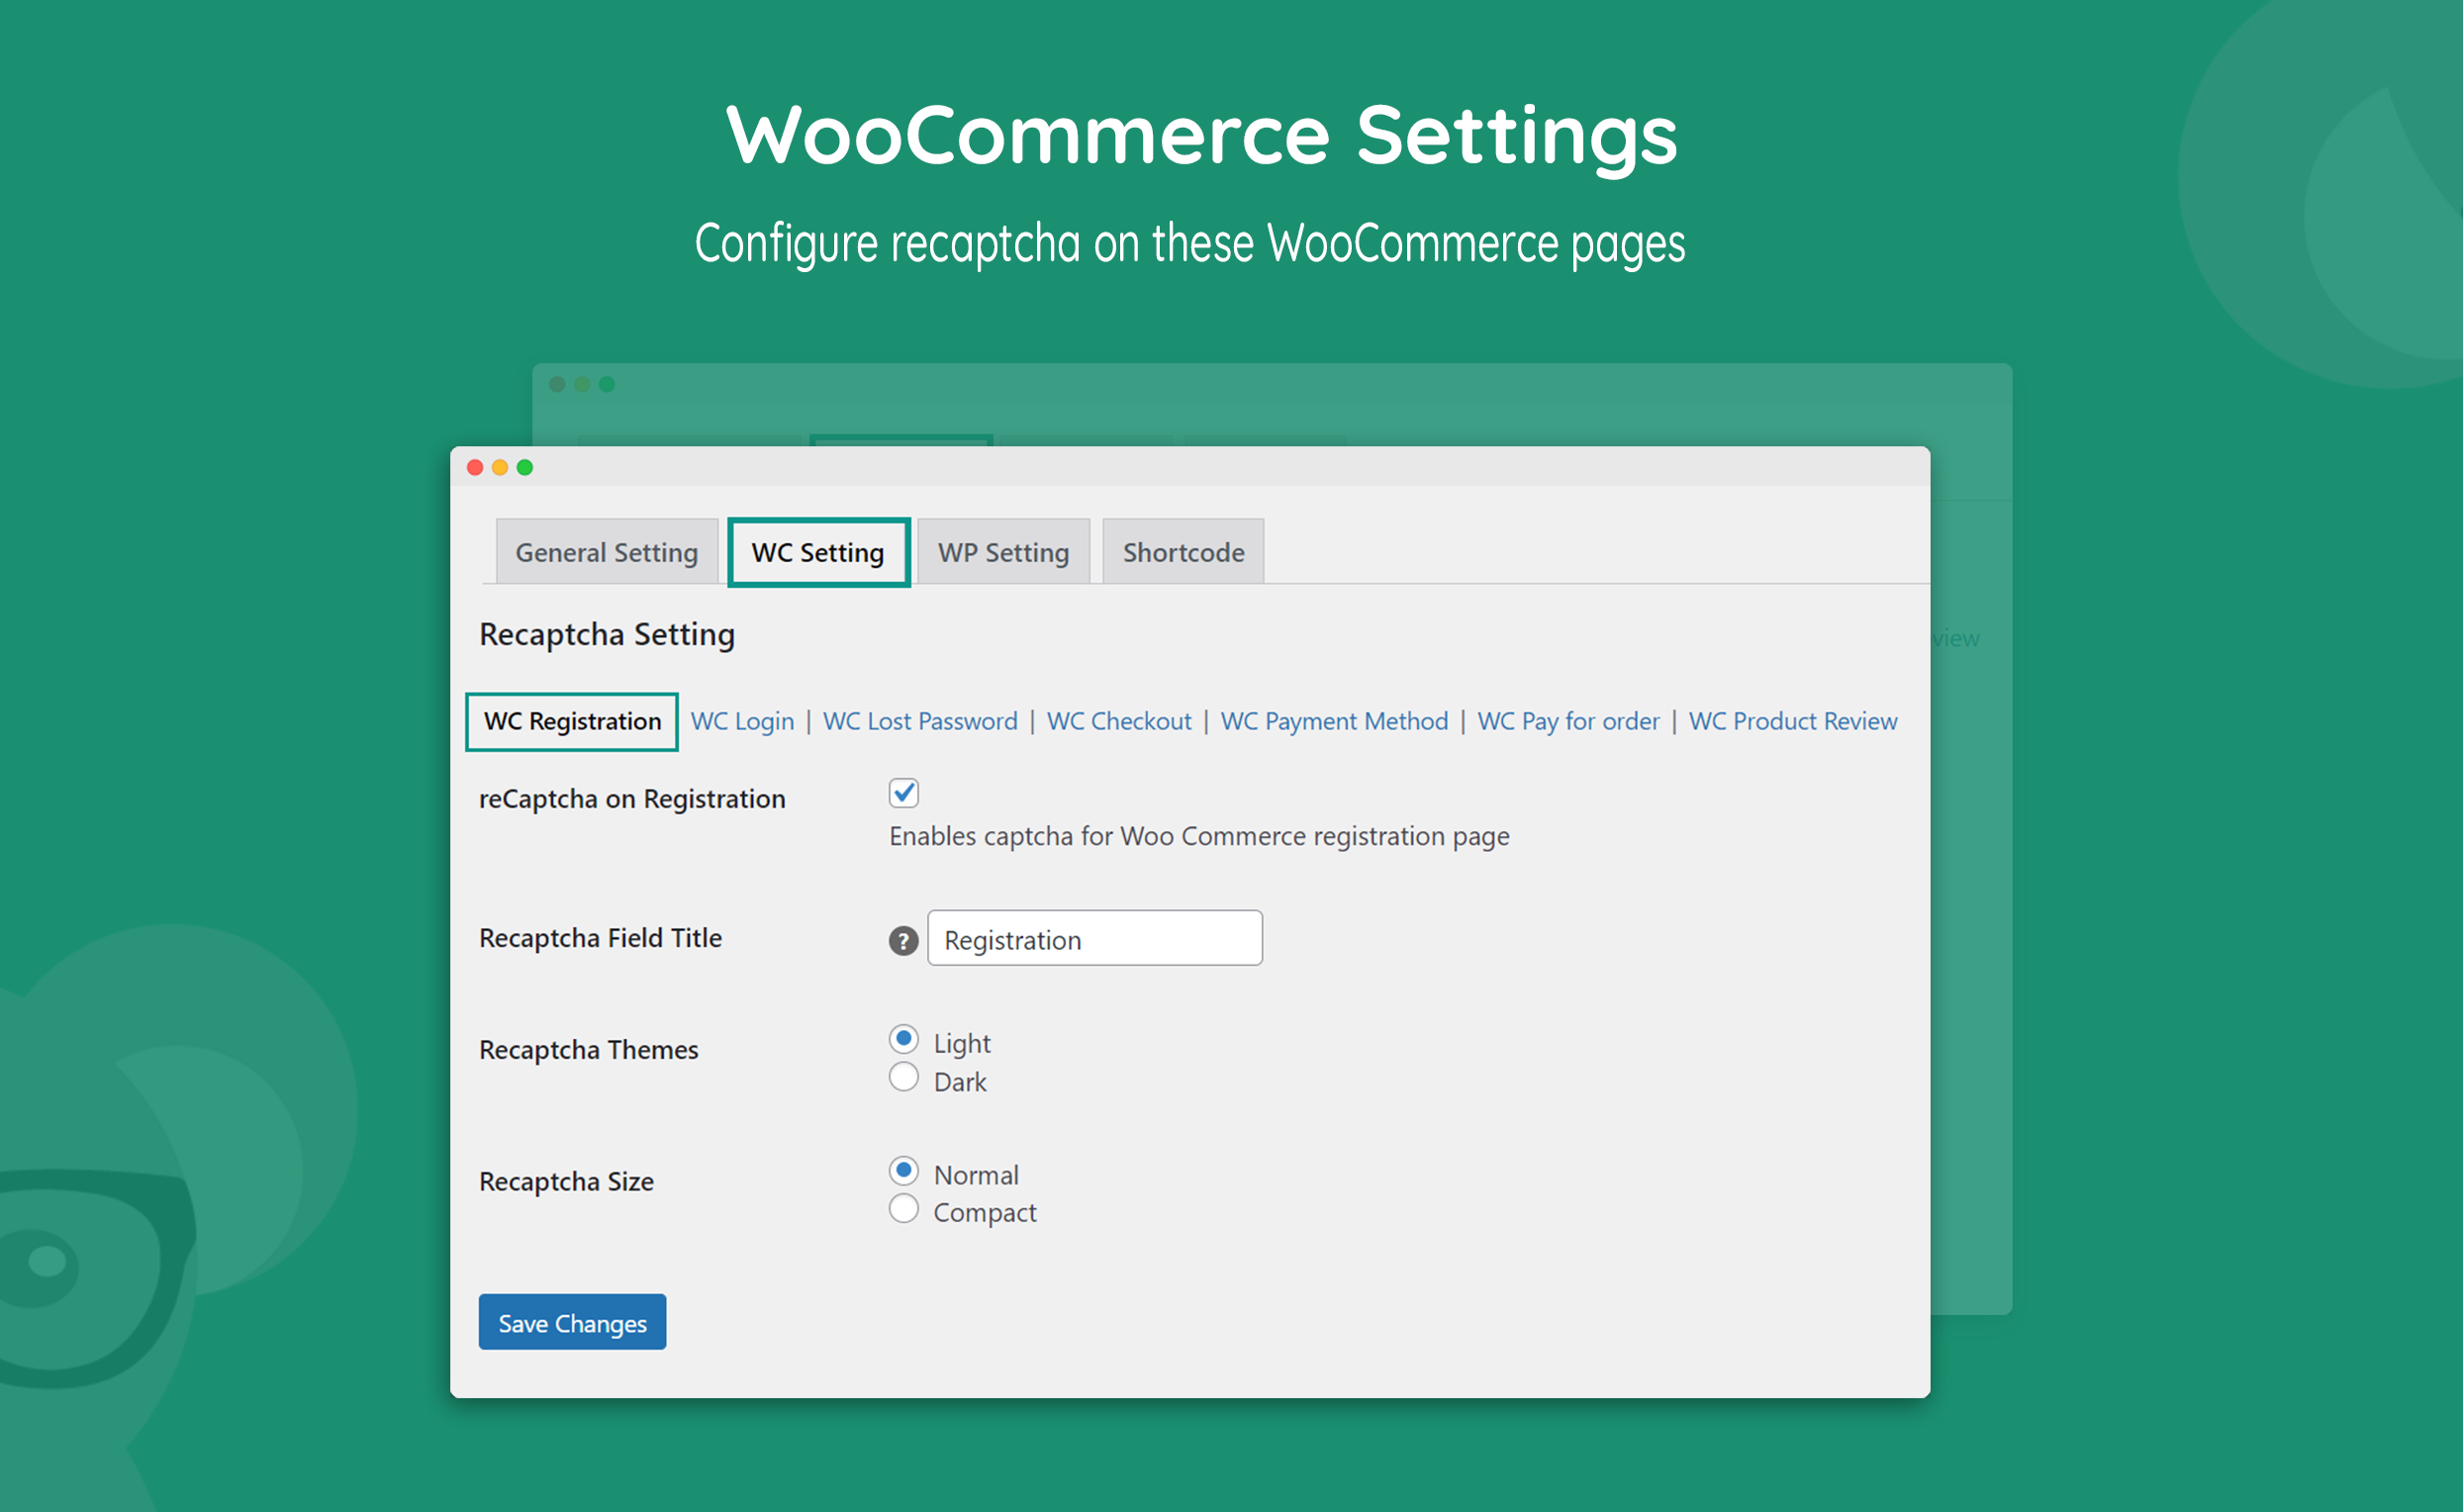Focus the Recaptcha Field Title input
2463x1512 pixels.
(x=1095, y=938)
